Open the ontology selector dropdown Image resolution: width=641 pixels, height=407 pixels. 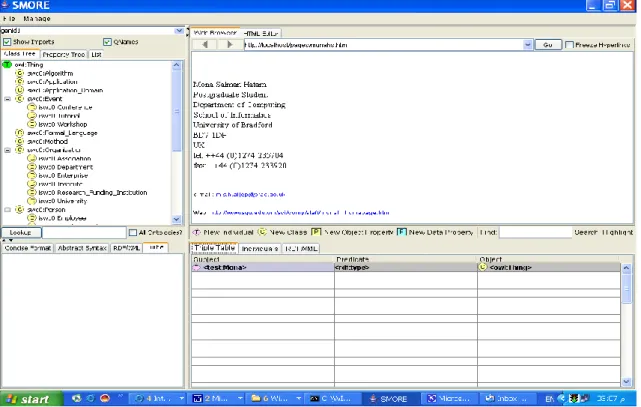[x=179, y=31]
